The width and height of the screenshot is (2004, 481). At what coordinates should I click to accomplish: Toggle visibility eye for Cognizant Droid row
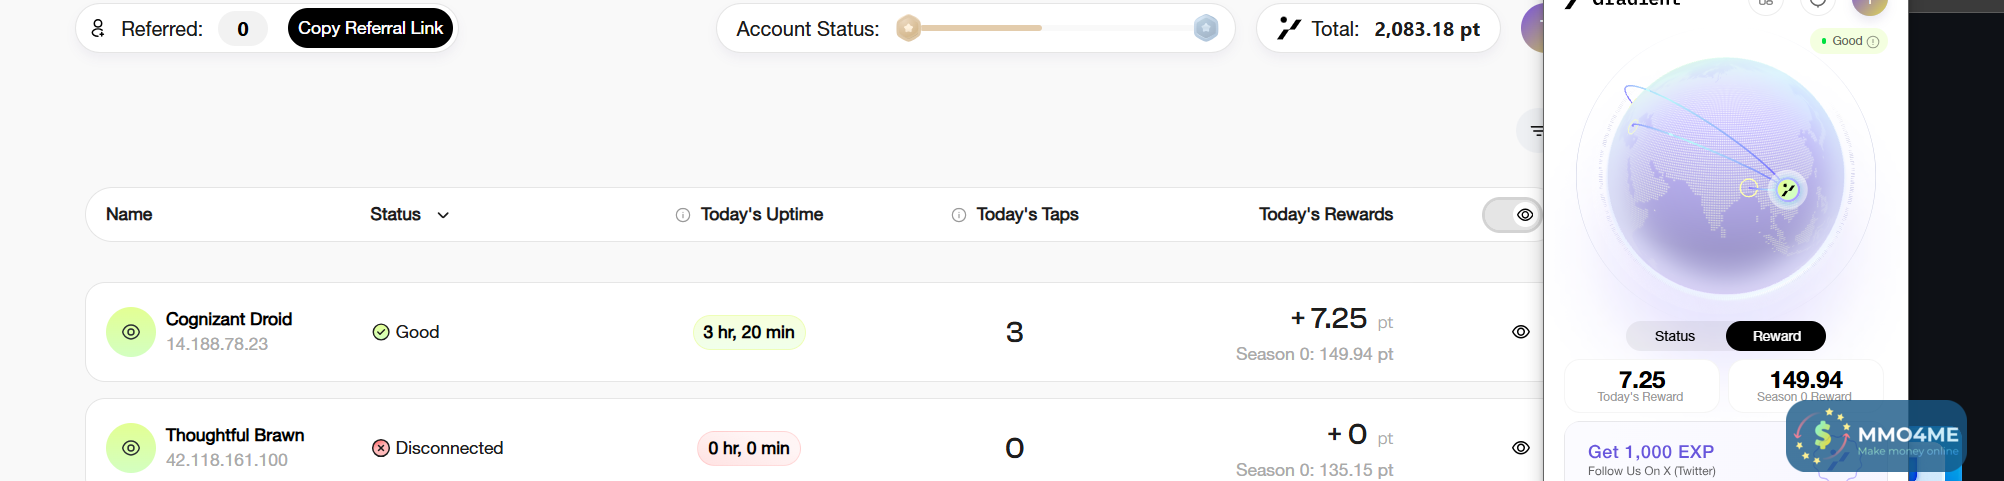[1521, 332]
